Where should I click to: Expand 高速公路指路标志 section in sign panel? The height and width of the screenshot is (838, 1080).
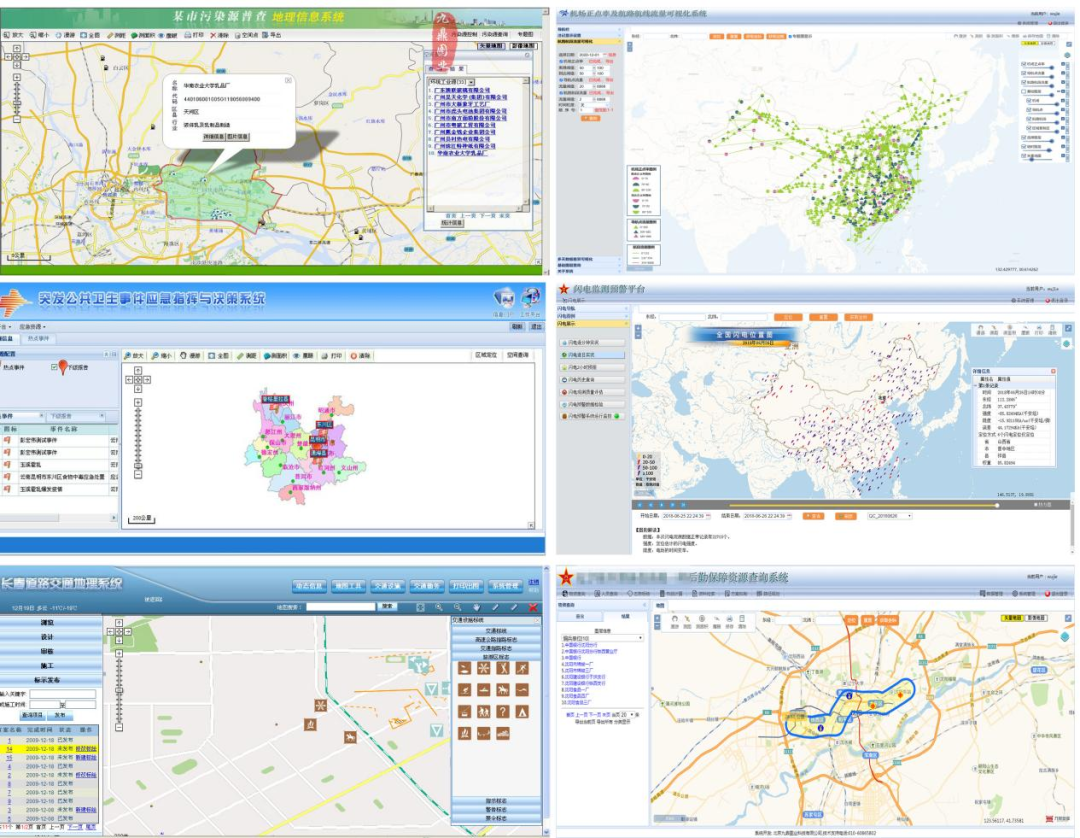(x=496, y=640)
